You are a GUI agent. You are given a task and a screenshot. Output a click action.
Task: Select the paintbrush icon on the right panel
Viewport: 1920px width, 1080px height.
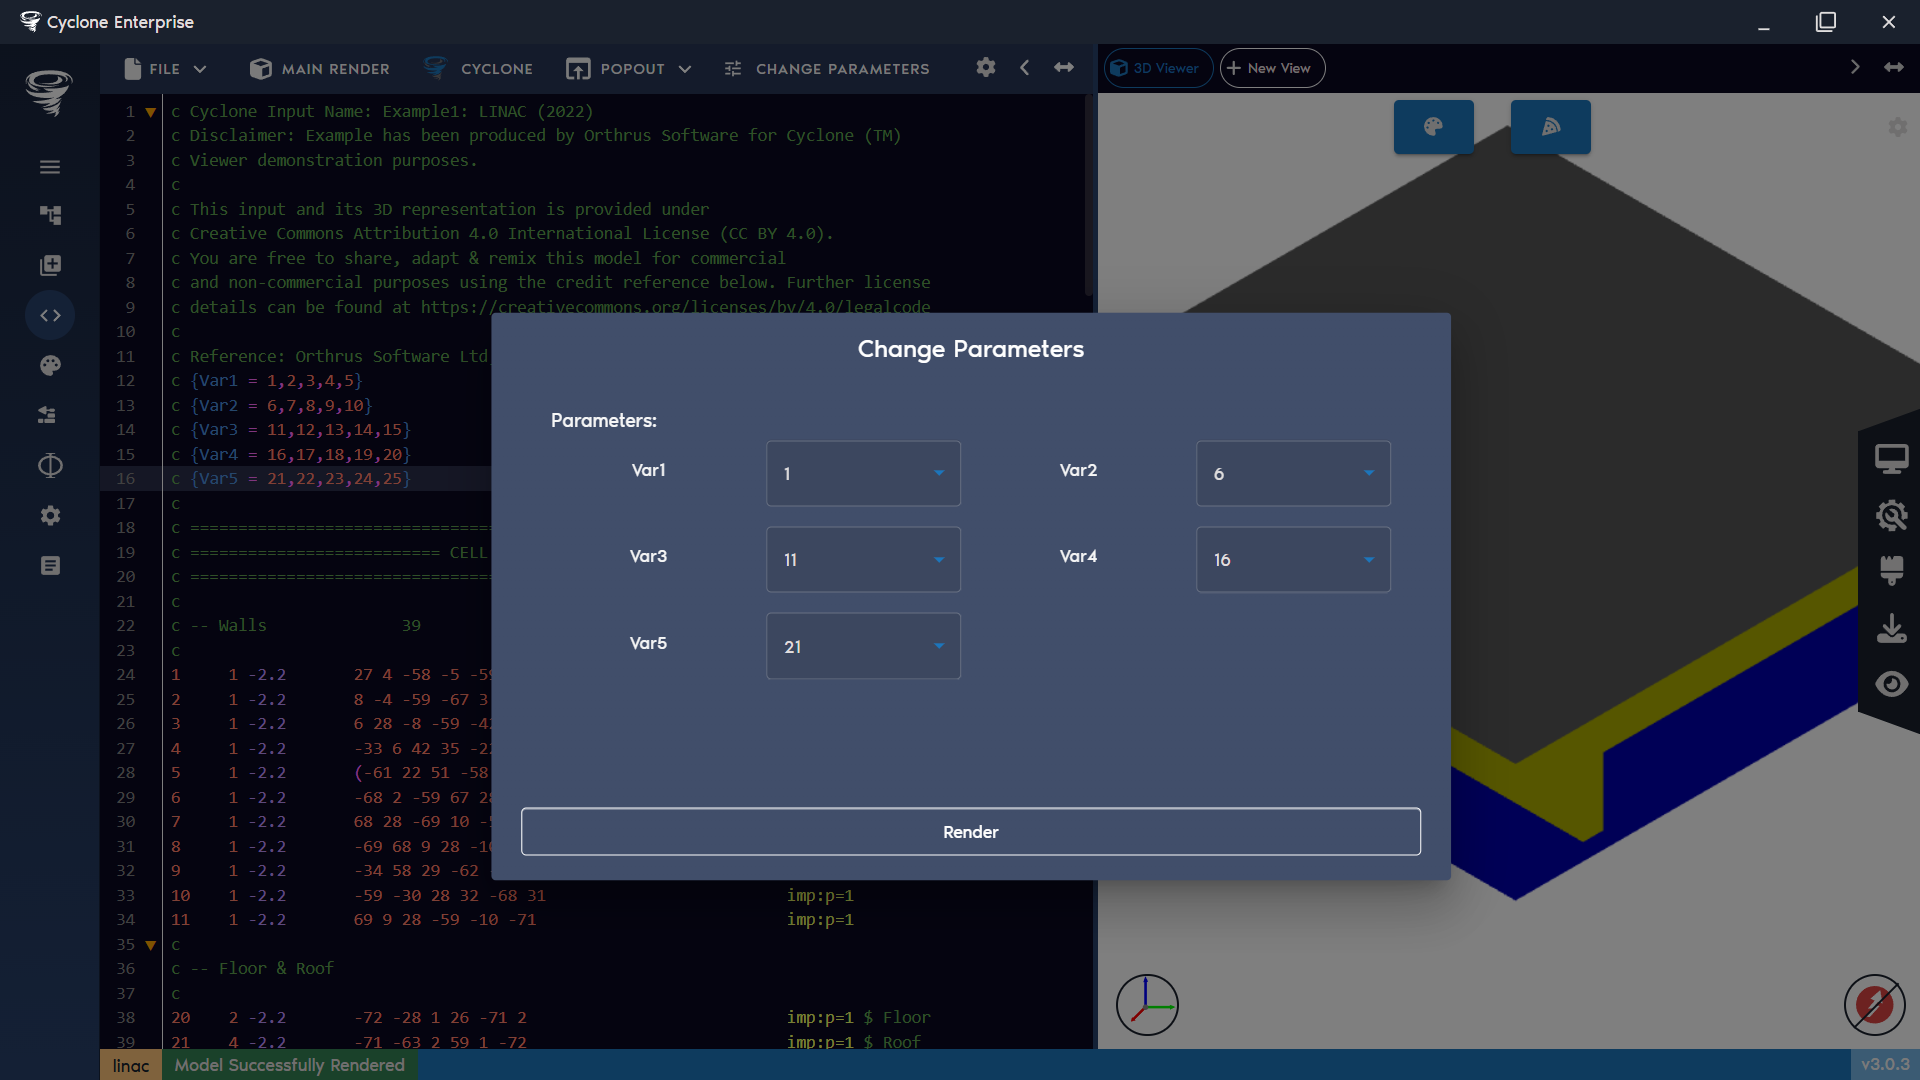click(x=1893, y=571)
